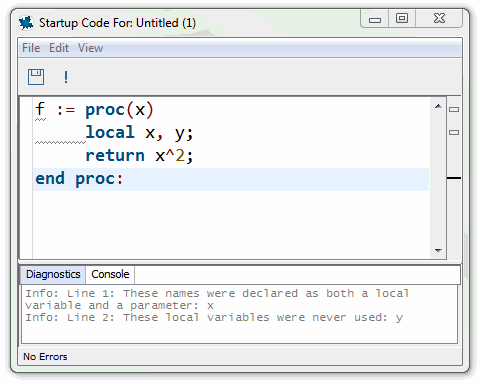Place cursor in 'return x^2;' line
This screenshot has height=385, width=480.
pos(139,156)
